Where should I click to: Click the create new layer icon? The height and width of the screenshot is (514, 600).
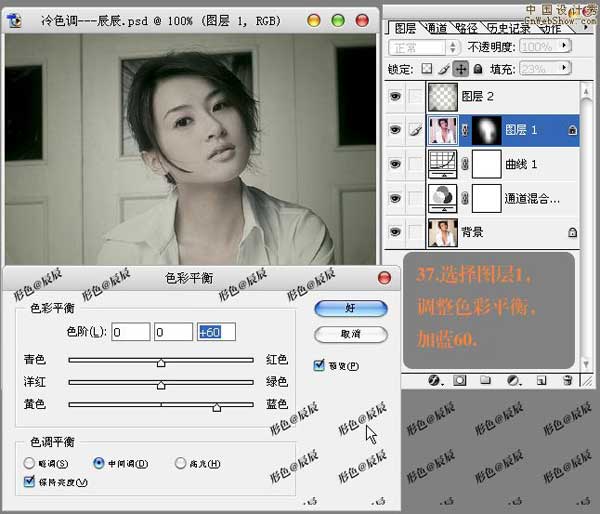(x=540, y=381)
